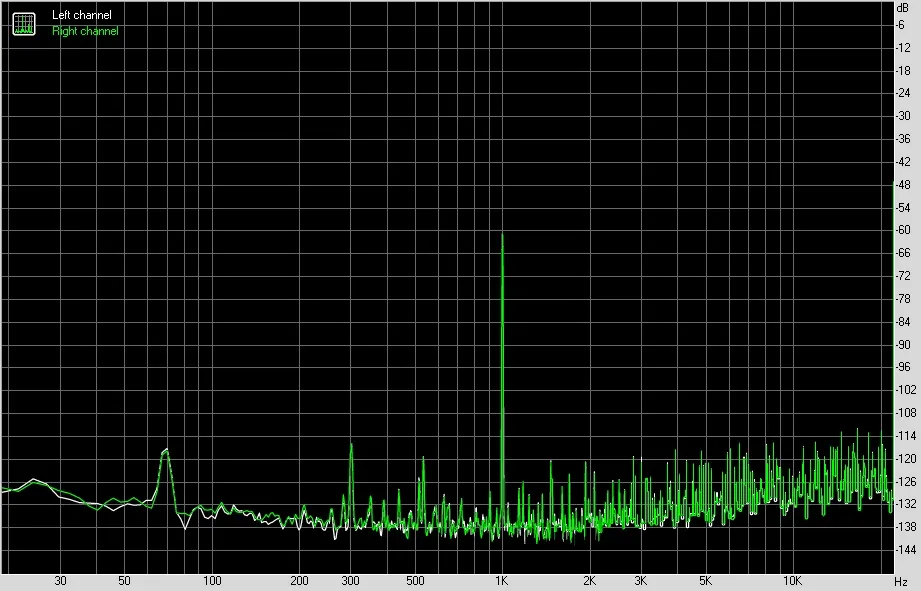Click the 300 Hz harmonic peak
This screenshot has width=921, height=591.
pos(351,445)
